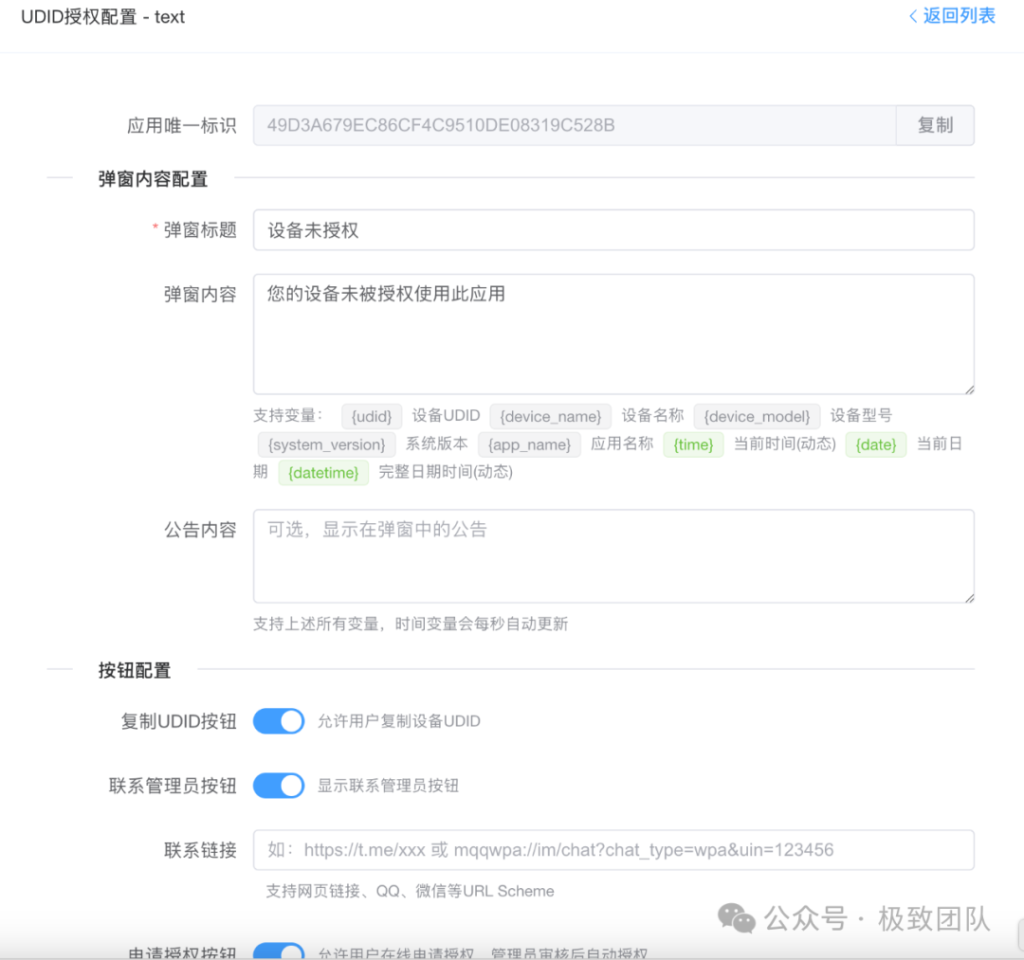Click the 复制 button to copy app identifier

935,125
